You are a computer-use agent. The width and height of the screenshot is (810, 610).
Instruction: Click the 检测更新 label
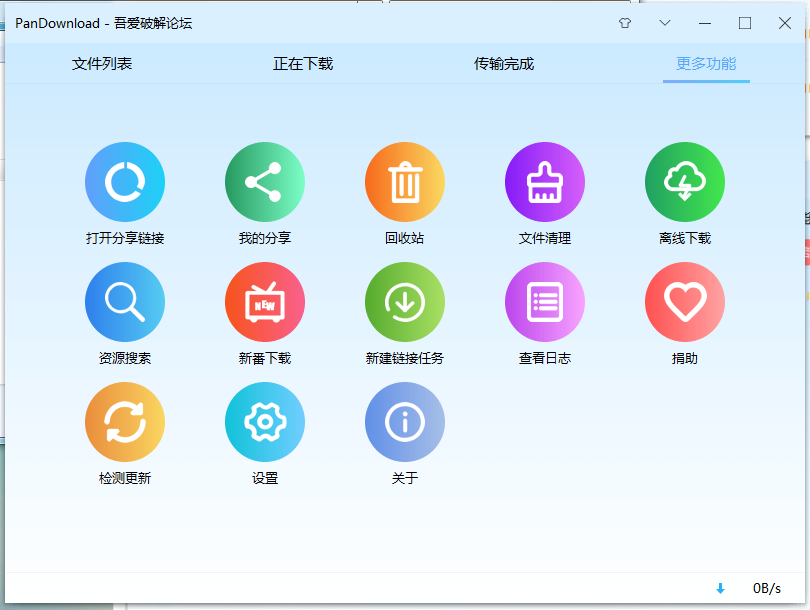click(125, 478)
